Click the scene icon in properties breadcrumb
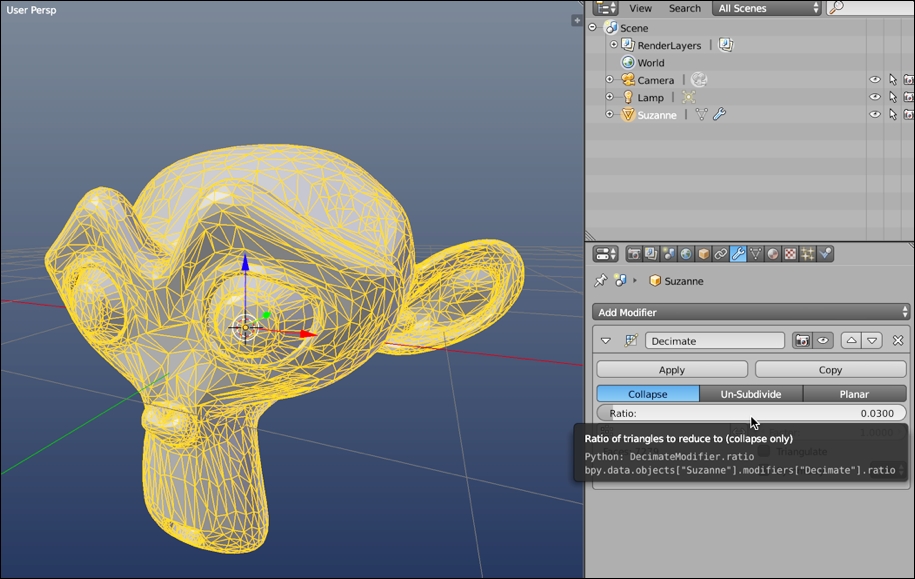 620,281
